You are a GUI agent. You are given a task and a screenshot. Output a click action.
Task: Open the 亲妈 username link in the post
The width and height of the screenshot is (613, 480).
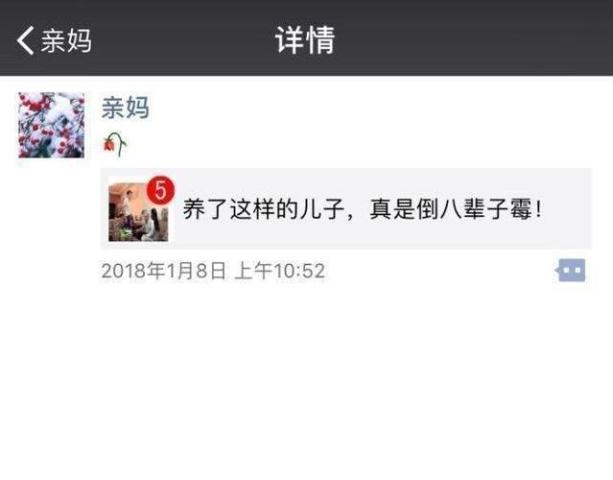[x=125, y=107]
